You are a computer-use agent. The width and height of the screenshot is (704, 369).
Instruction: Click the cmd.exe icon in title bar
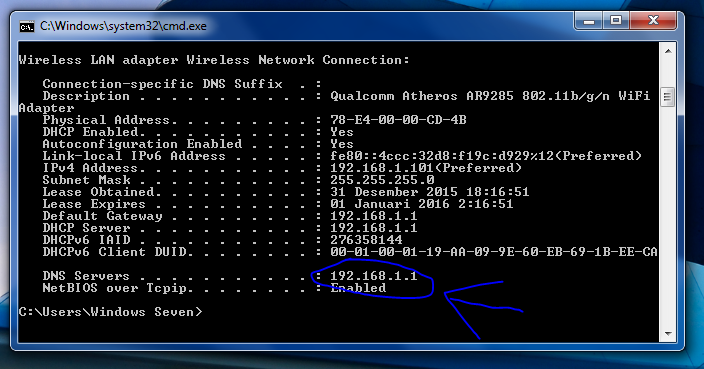26,27
